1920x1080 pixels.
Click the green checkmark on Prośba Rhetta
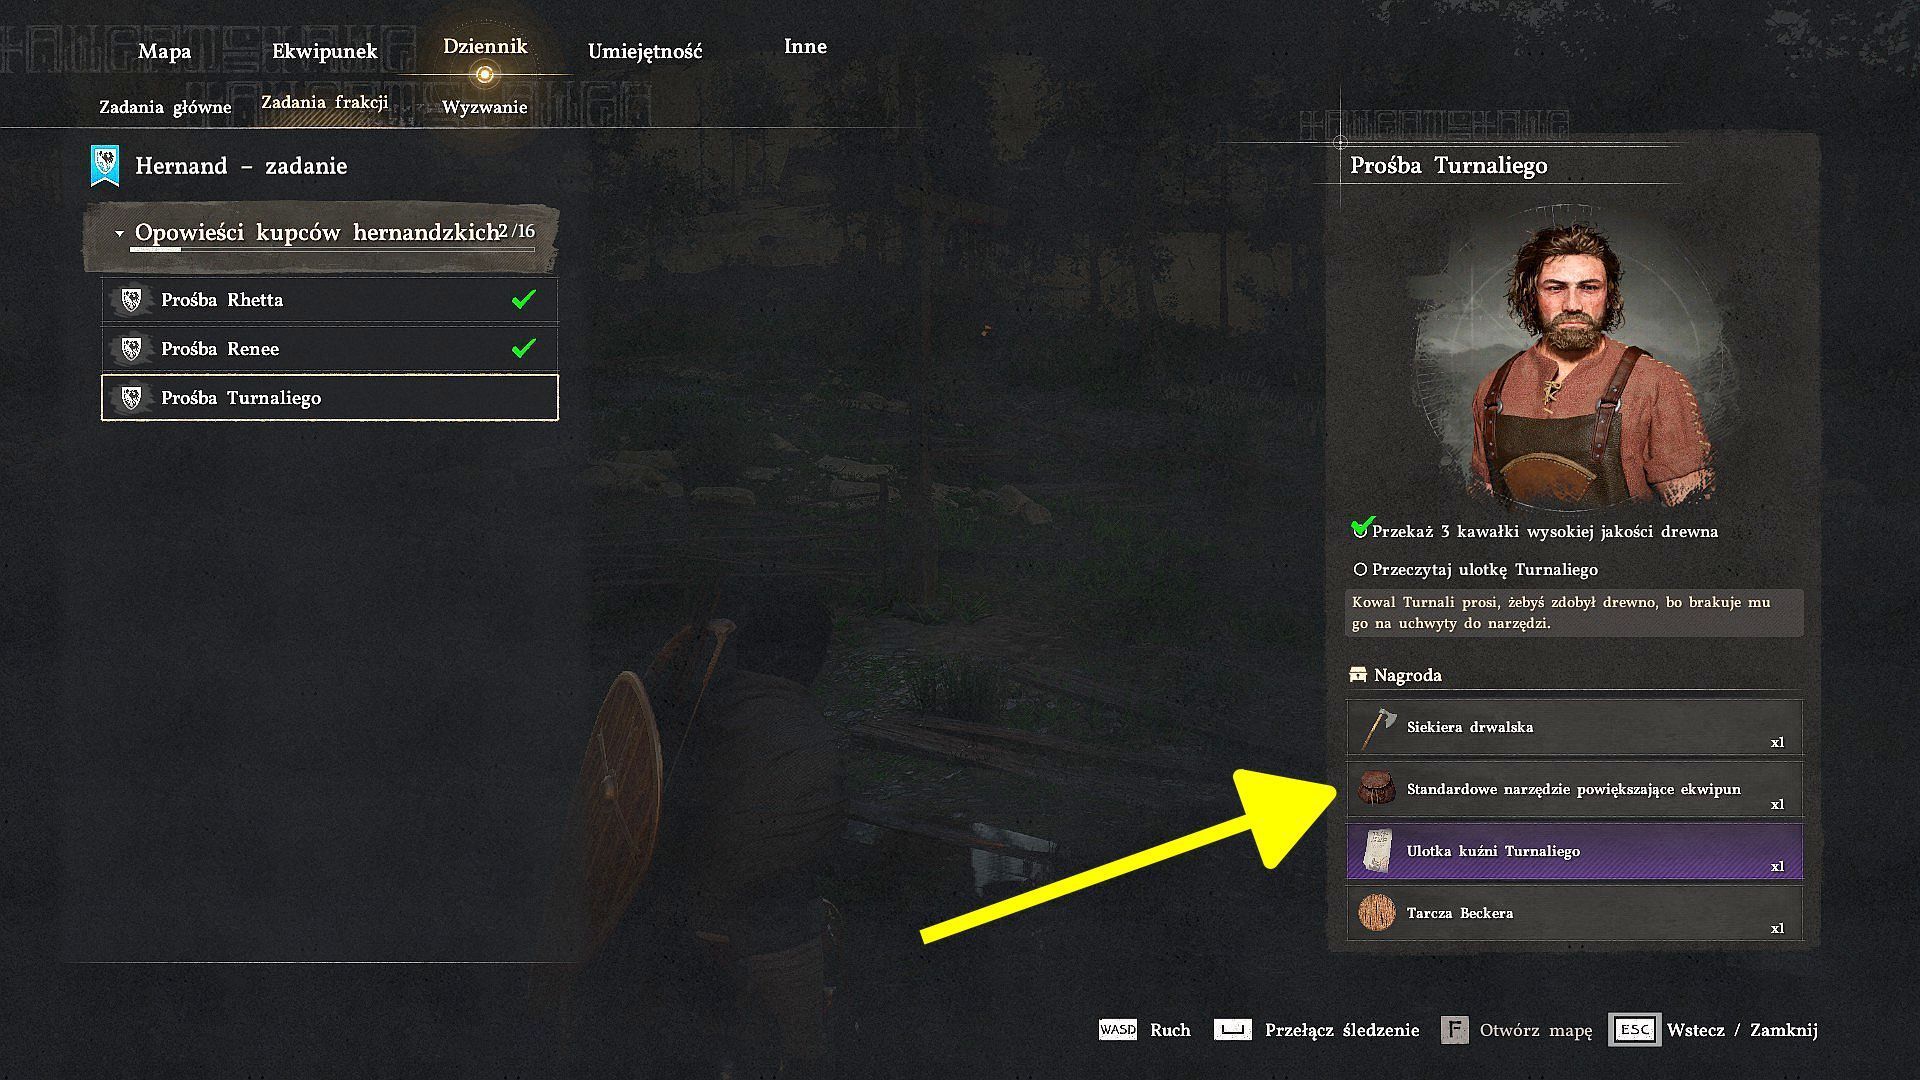coord(523,299)
